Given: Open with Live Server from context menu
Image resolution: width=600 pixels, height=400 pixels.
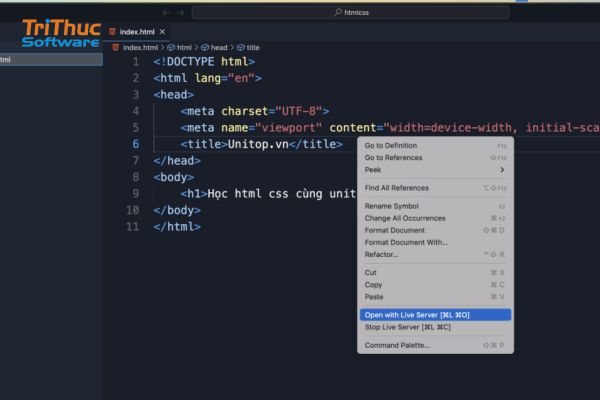Looking at the screenshot, I should [435, 315].
